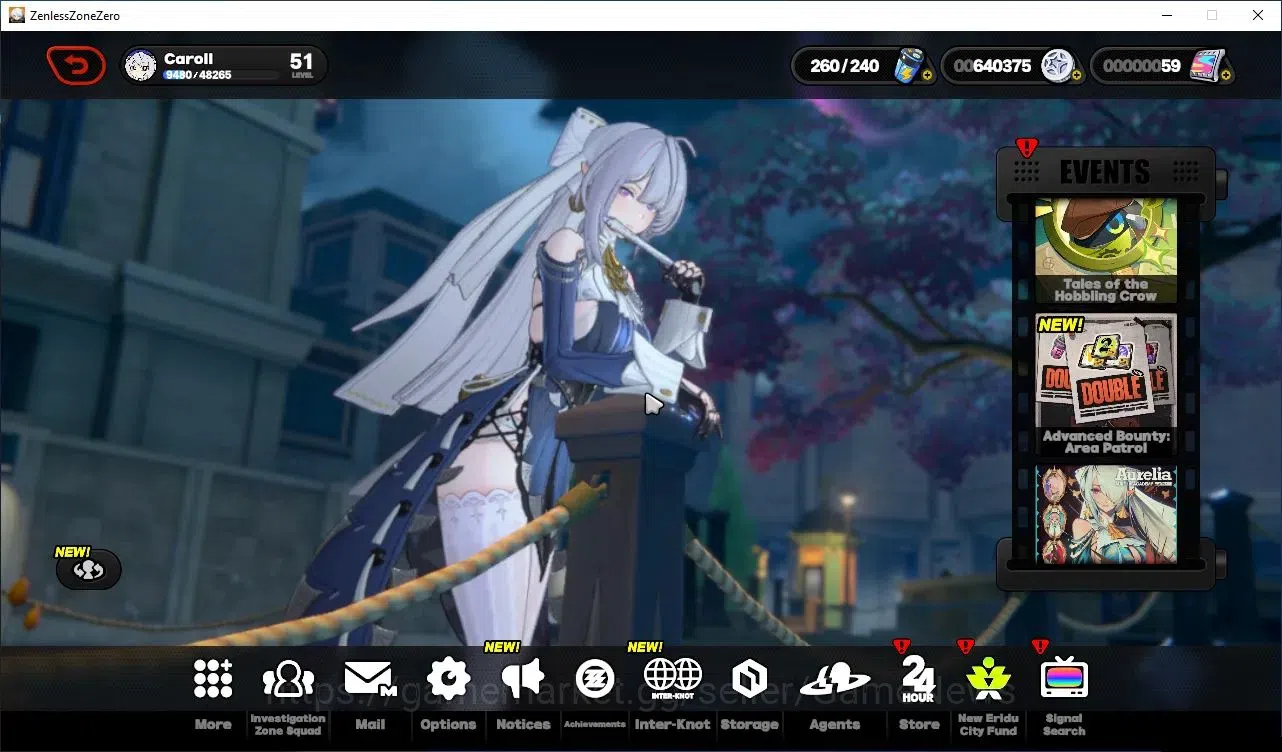Add film currency with plus icon
This screenshot has height=752, width=1282.
[1226, 75]
